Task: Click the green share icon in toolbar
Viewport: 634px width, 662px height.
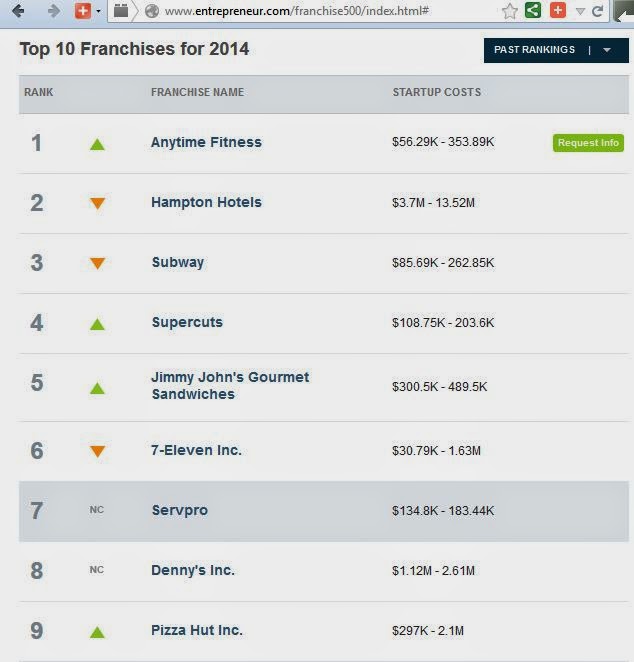Action: pyautogui.click(x=533, y=10)
